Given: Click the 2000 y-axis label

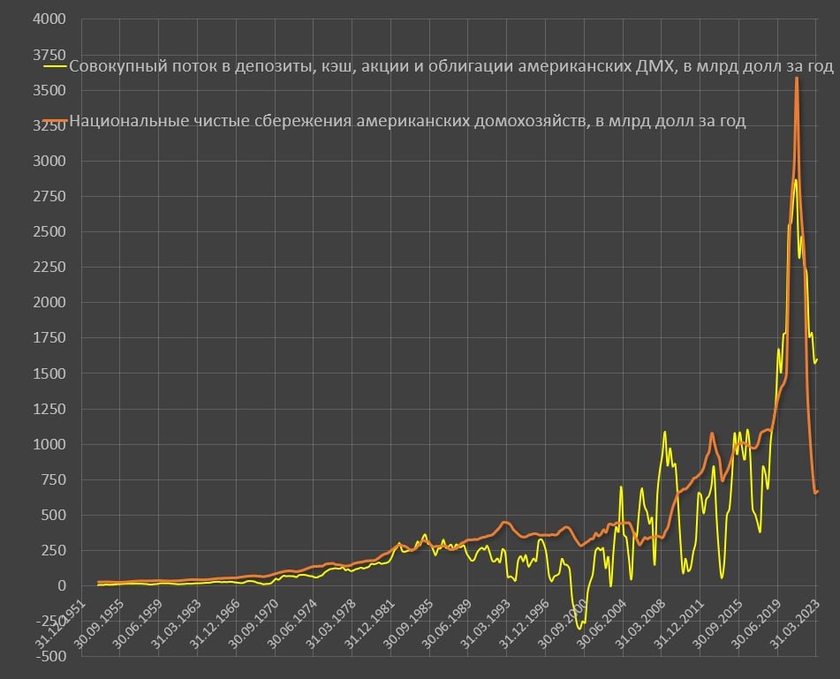Looking at the screenshot, I should pyautogui.click(x=49, y=303).
